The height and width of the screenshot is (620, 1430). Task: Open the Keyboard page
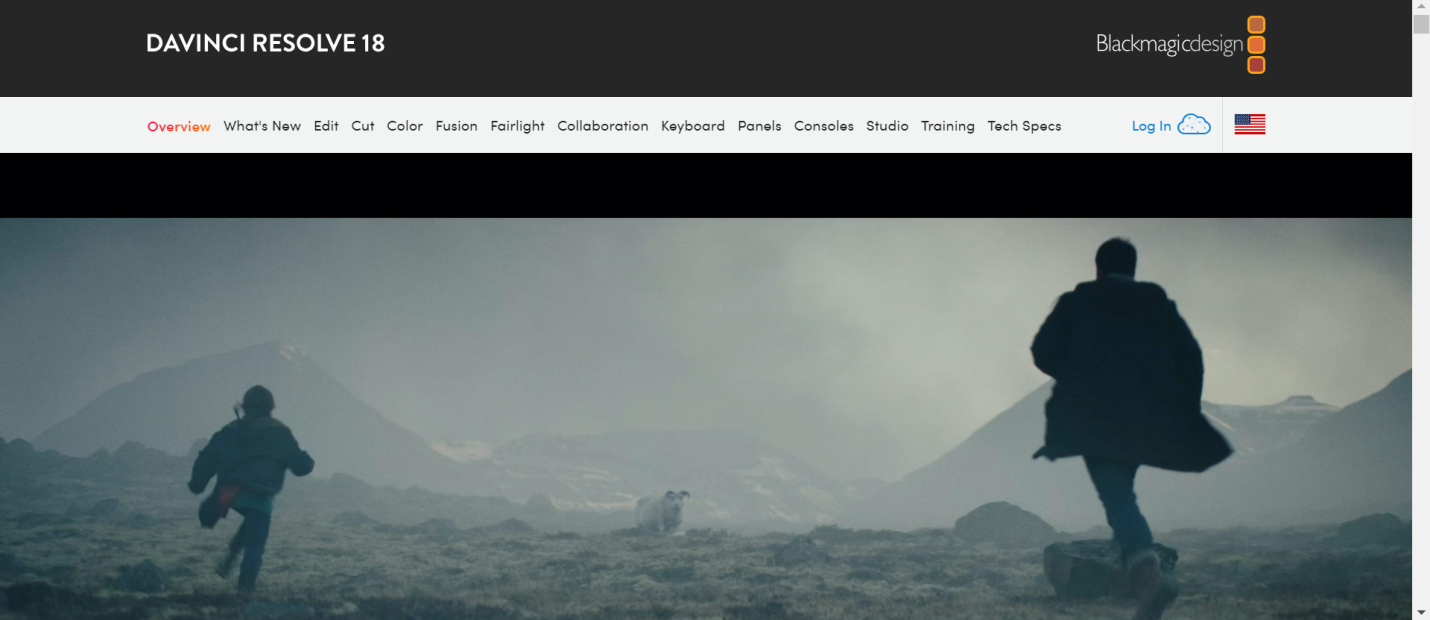[693, 126]
